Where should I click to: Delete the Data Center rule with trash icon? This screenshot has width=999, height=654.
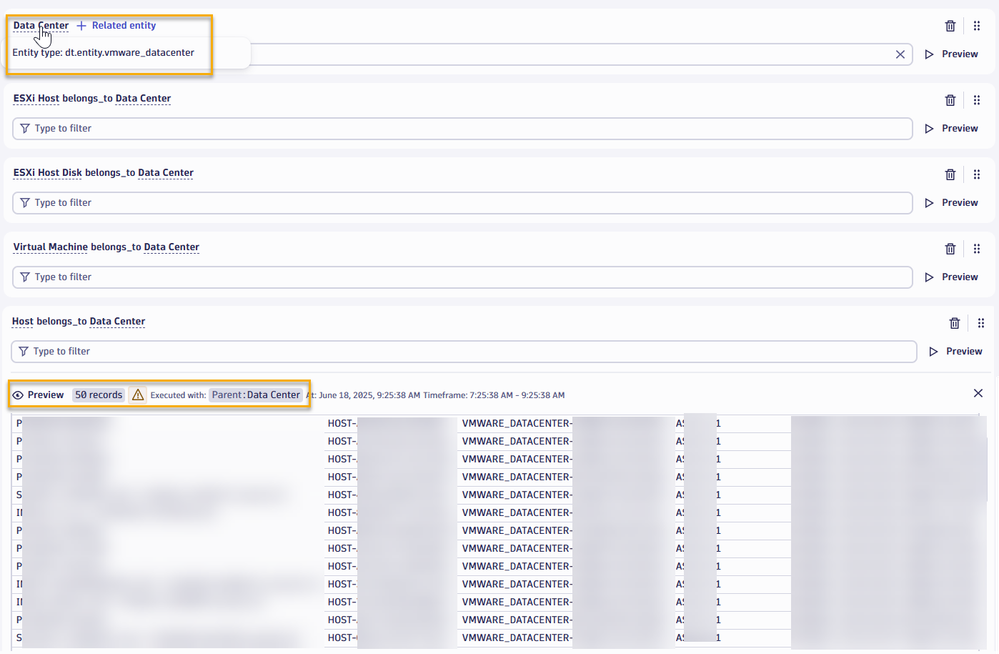tap(950, 26)
